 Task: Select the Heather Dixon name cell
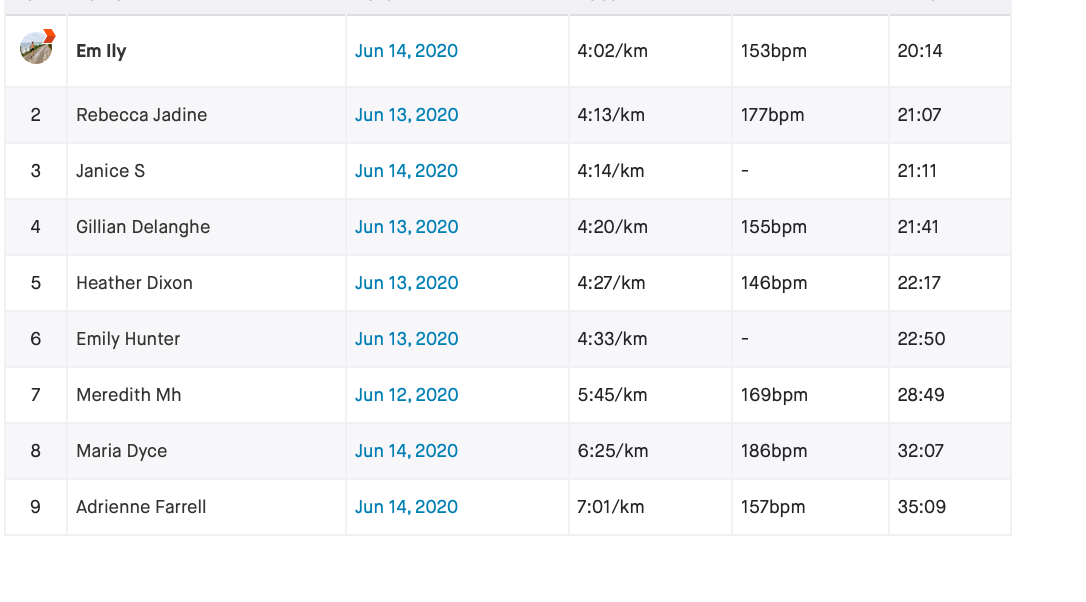tap(206, 283)
